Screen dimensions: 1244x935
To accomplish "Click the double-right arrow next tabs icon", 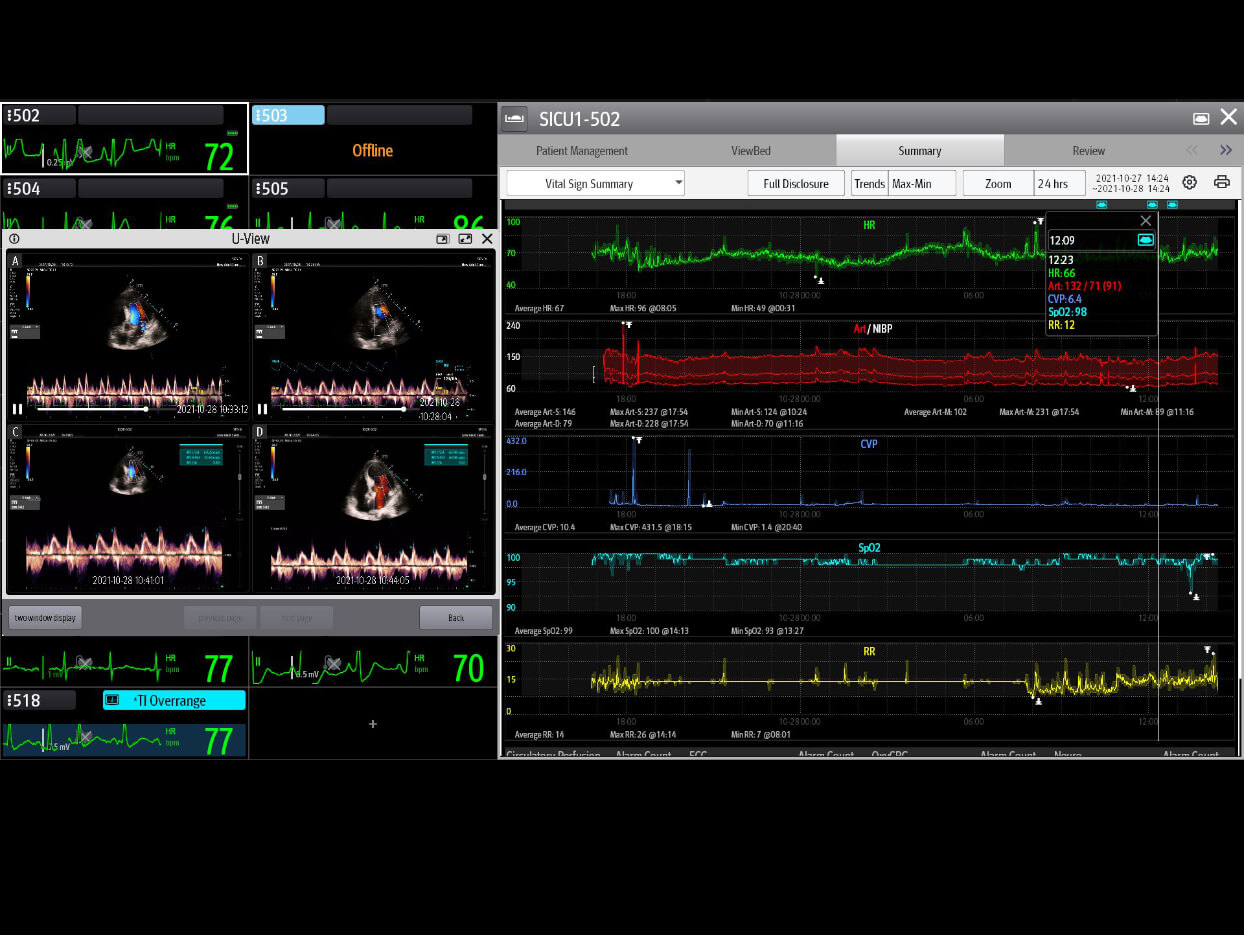I will pyautogui.click(x=1226, y=151).
